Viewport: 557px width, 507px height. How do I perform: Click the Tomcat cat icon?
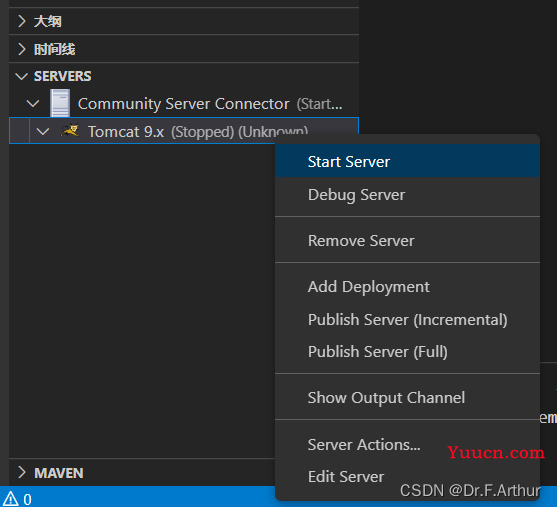point(70,130)
